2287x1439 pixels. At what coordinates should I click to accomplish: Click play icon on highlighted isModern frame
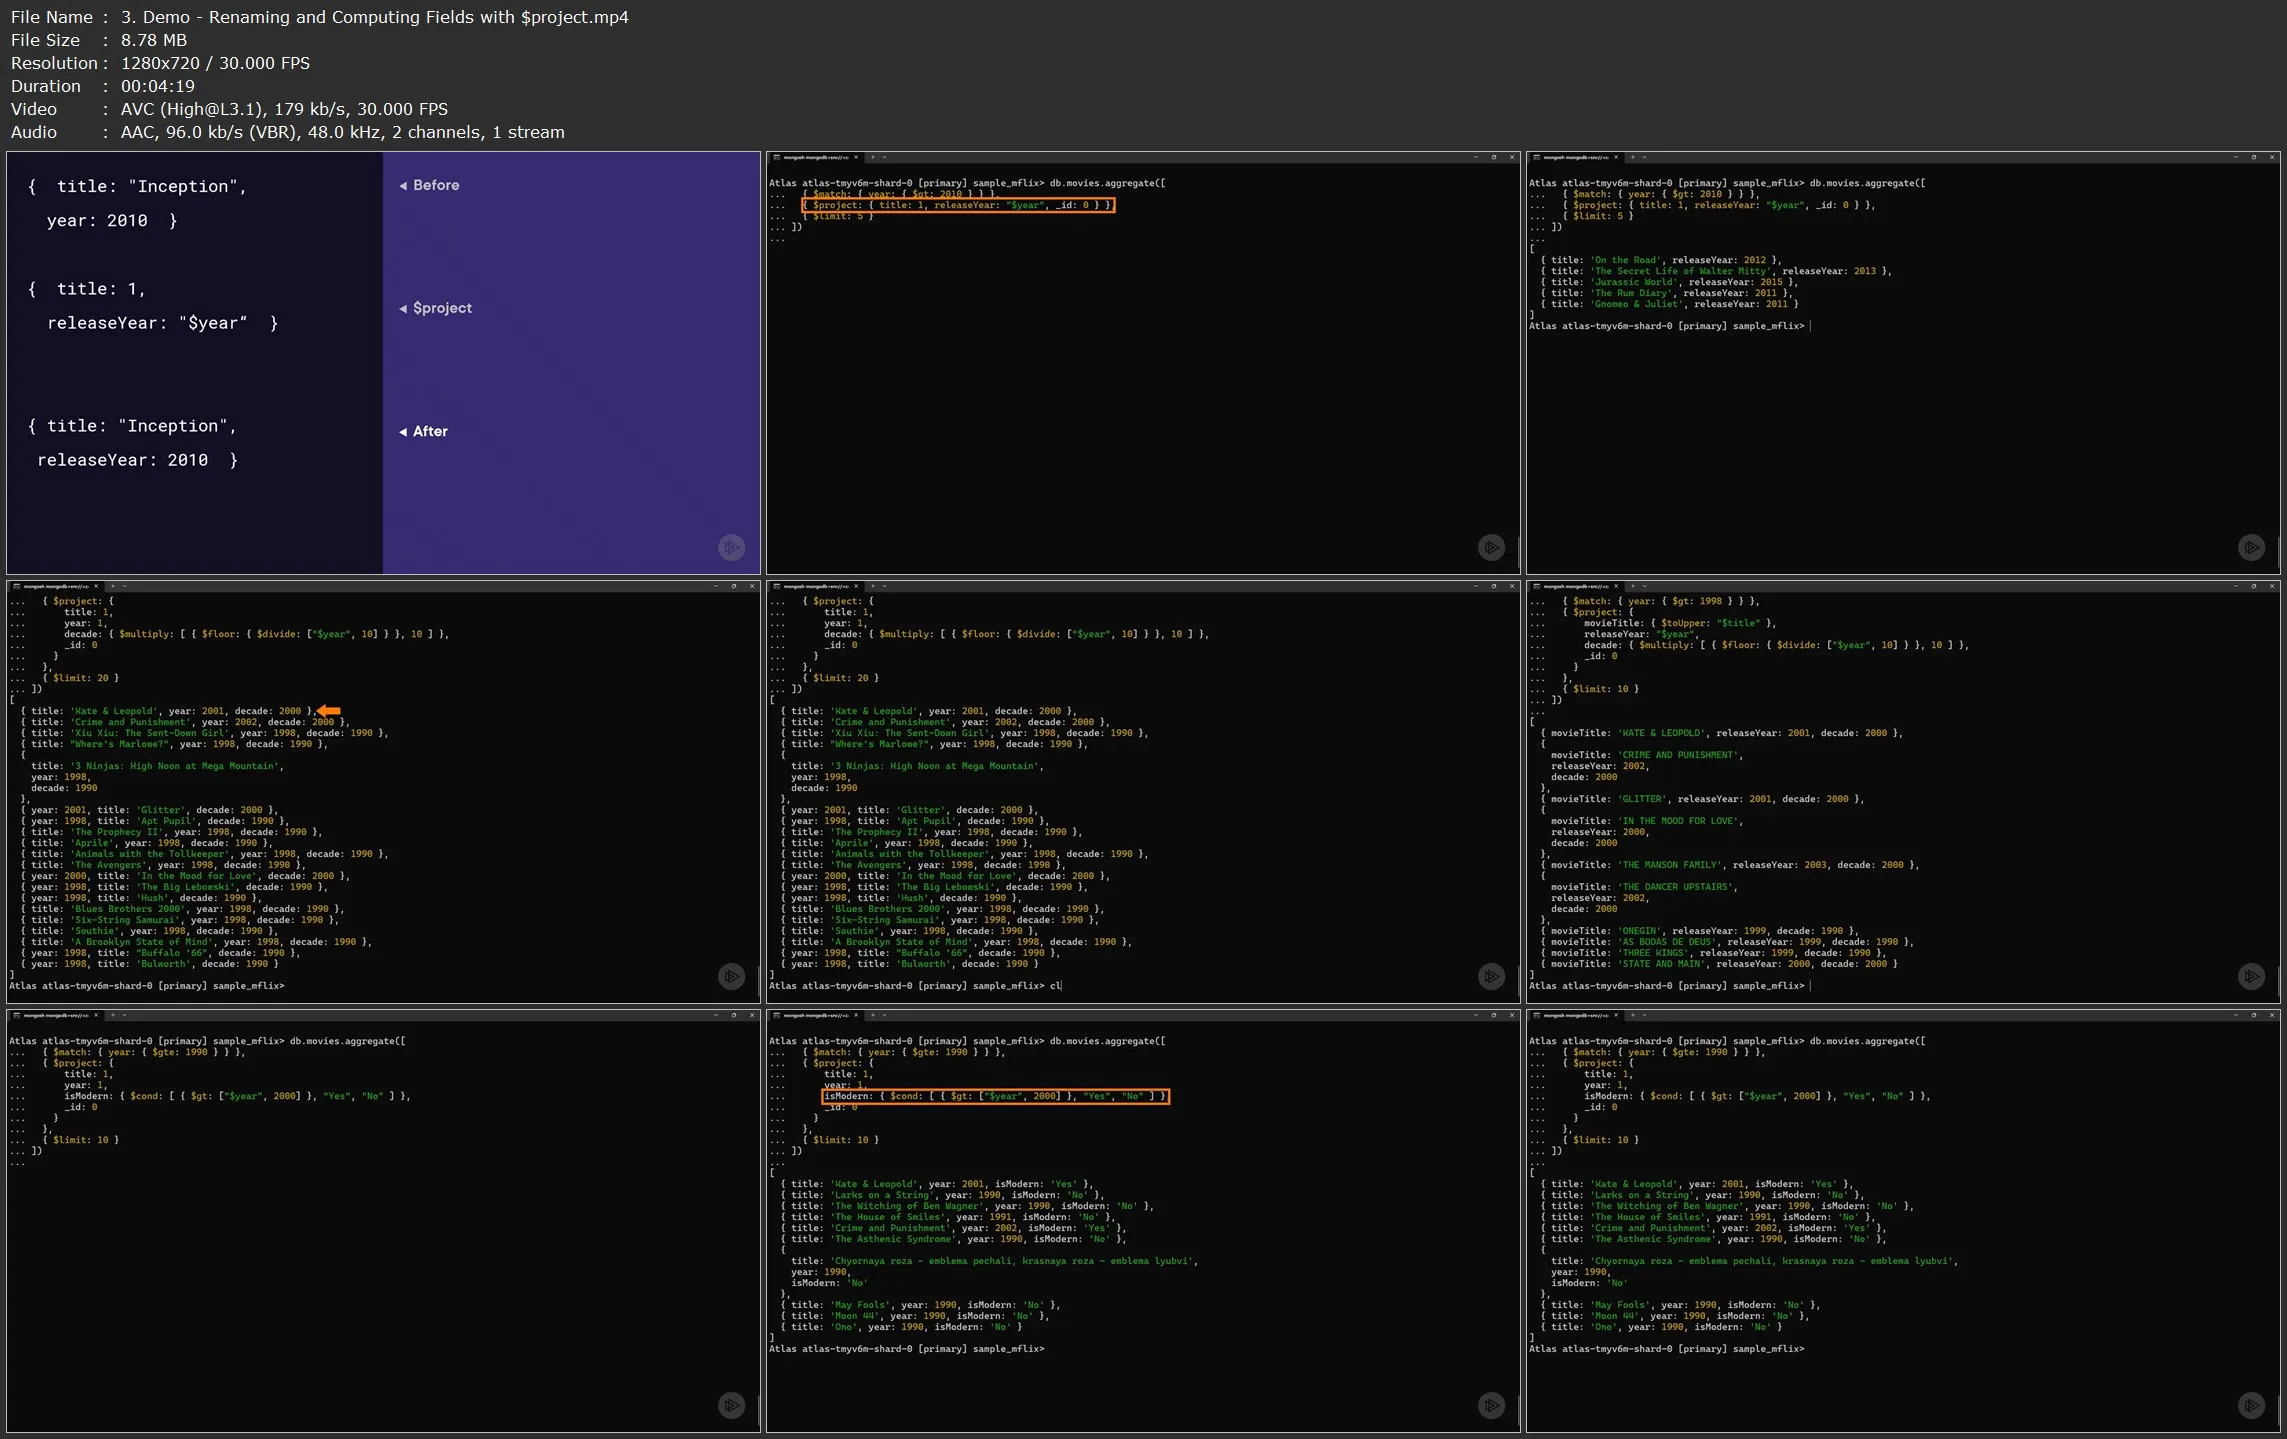(x=1491, y=1405)
